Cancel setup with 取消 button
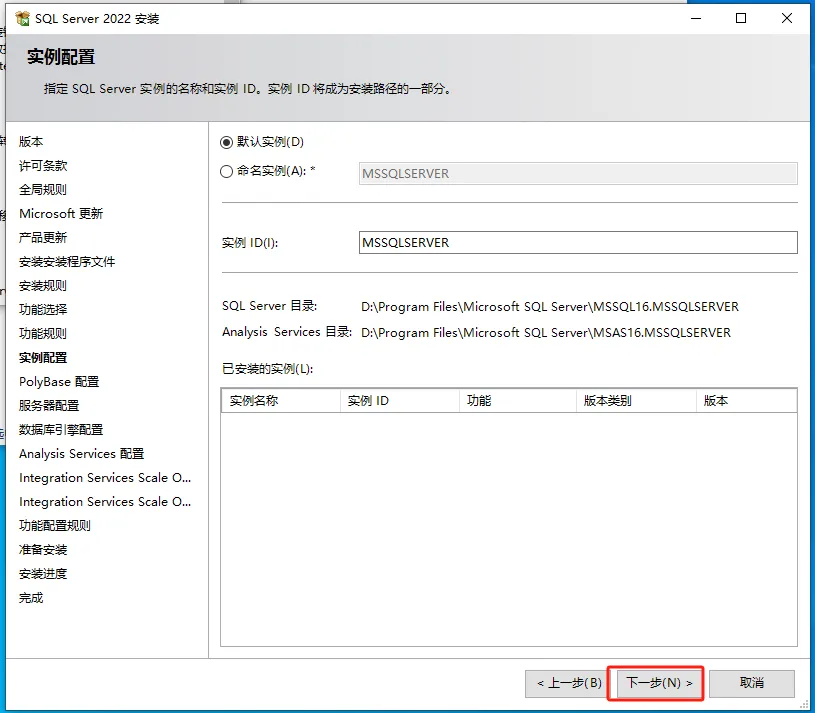The height and width of the screenshot is (713, 815). (752, 683)
